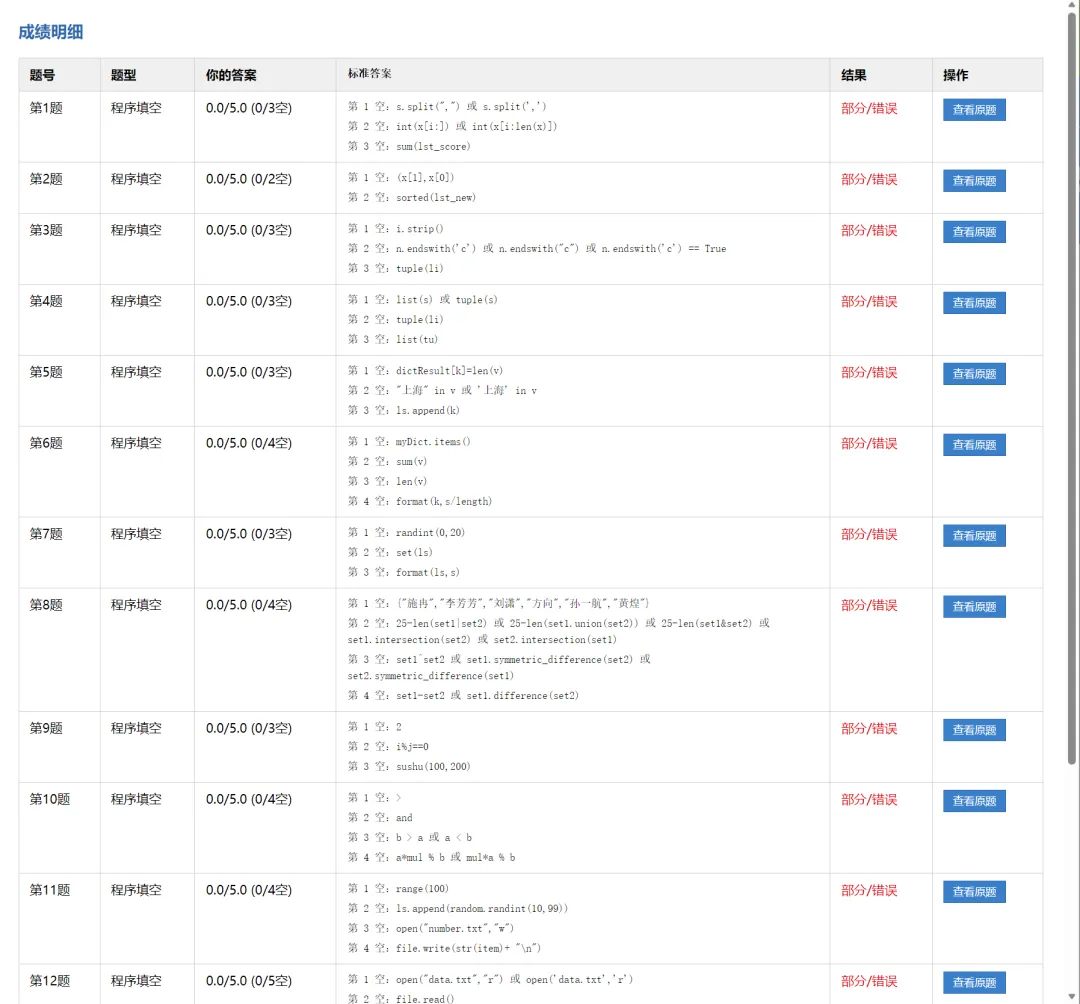
Task: Click 部分/错误 result for 第1题
Action: [x=869, y=108]
